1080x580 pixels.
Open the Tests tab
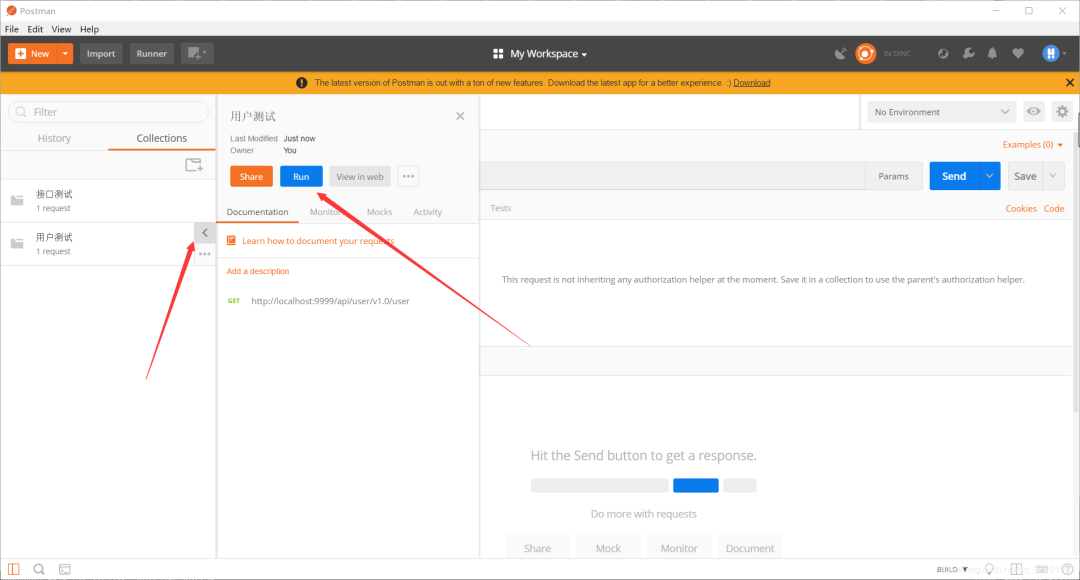[x=501, y=208]
